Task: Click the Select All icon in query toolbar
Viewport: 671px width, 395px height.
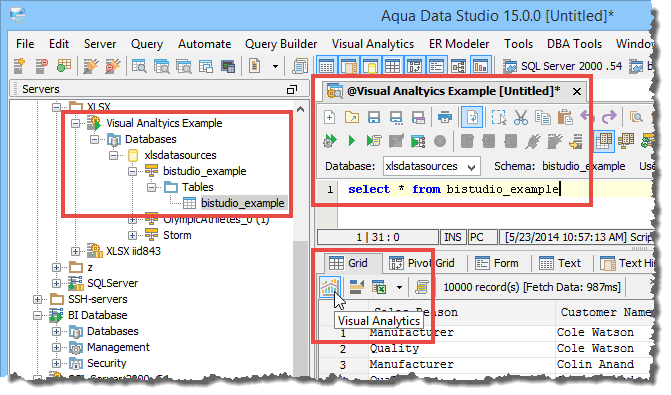Action: [499, 117]
